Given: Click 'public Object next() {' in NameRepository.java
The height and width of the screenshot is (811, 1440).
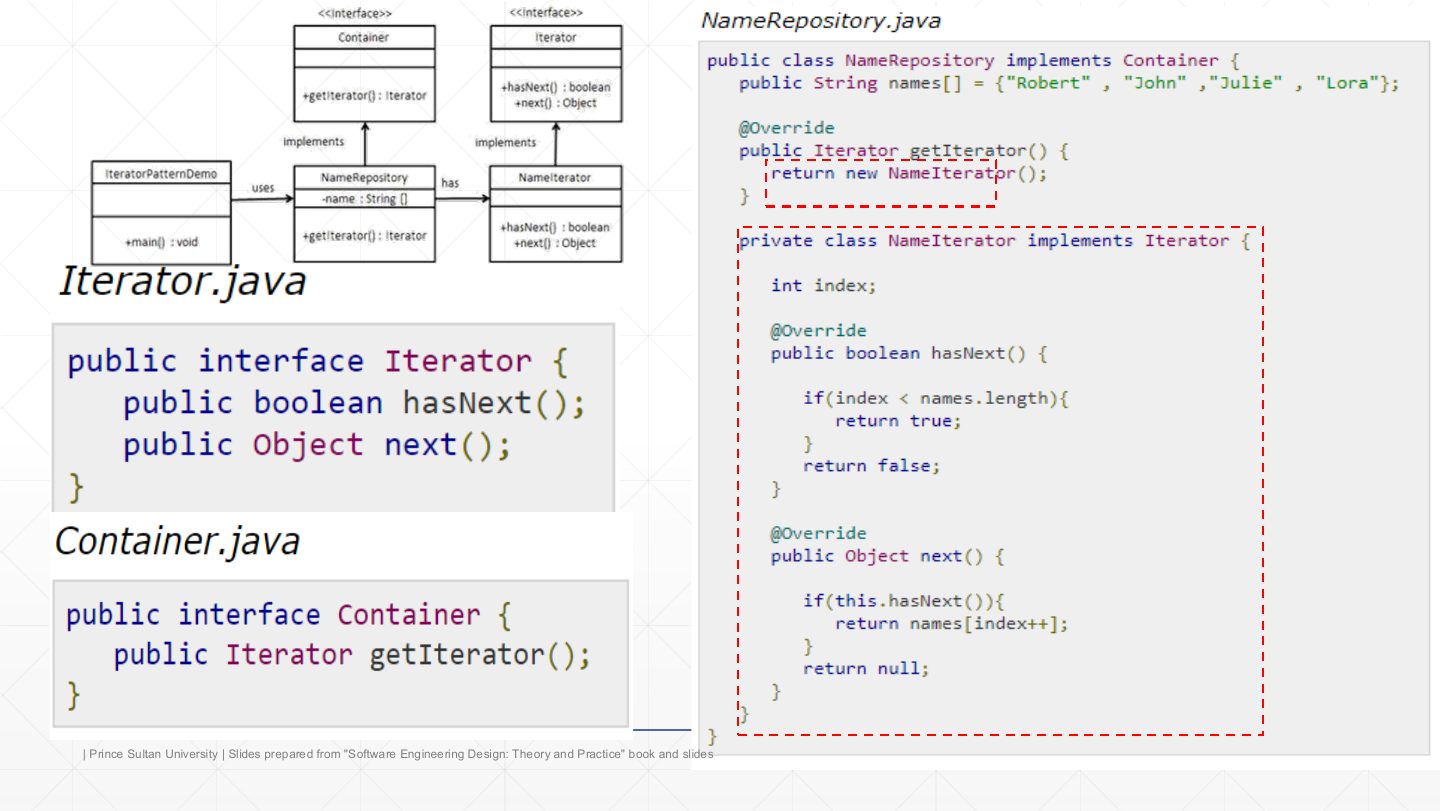Looking at the screenshot, I should (887, 556).
